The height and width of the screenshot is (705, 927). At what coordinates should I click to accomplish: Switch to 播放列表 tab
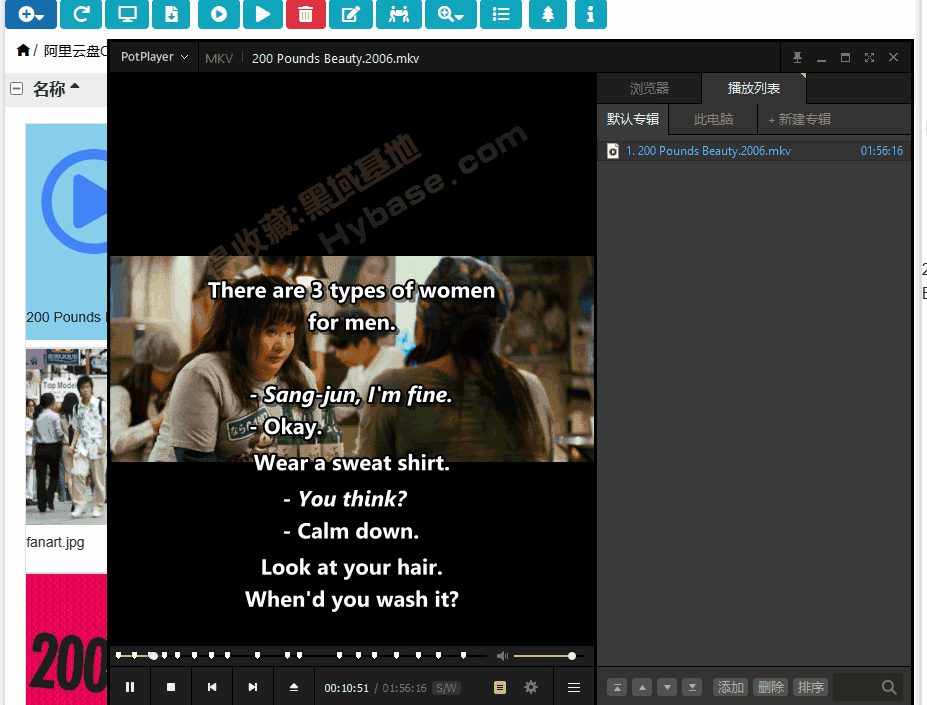[754, 88]
